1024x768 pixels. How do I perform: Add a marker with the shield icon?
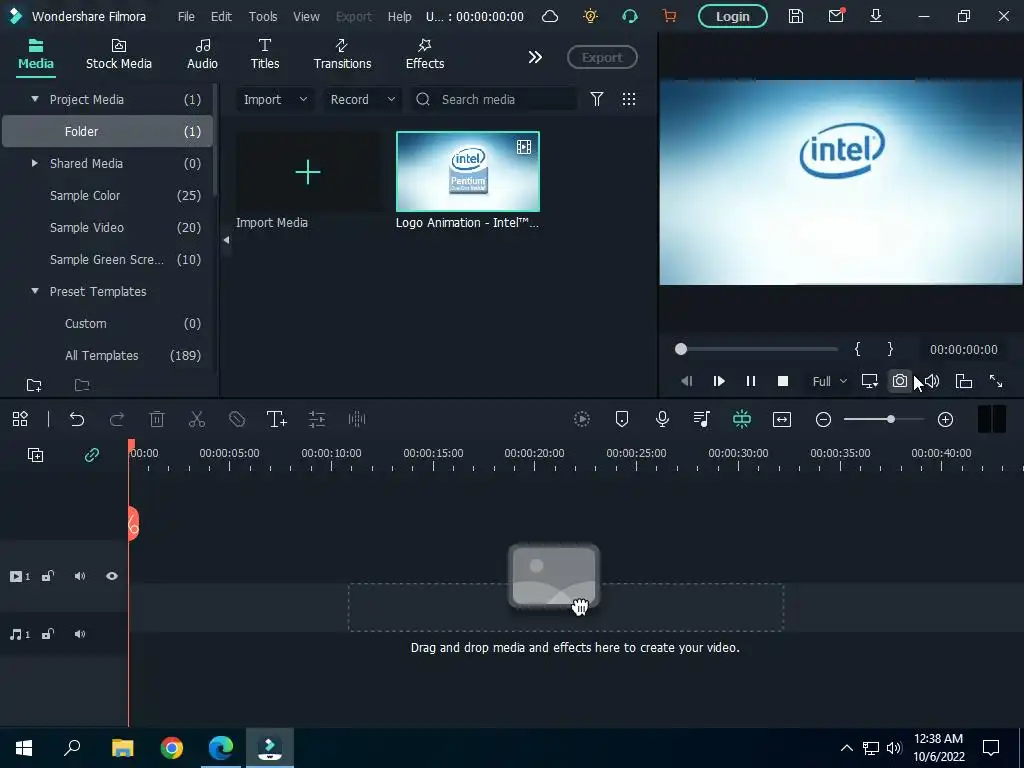click(622, 419)
